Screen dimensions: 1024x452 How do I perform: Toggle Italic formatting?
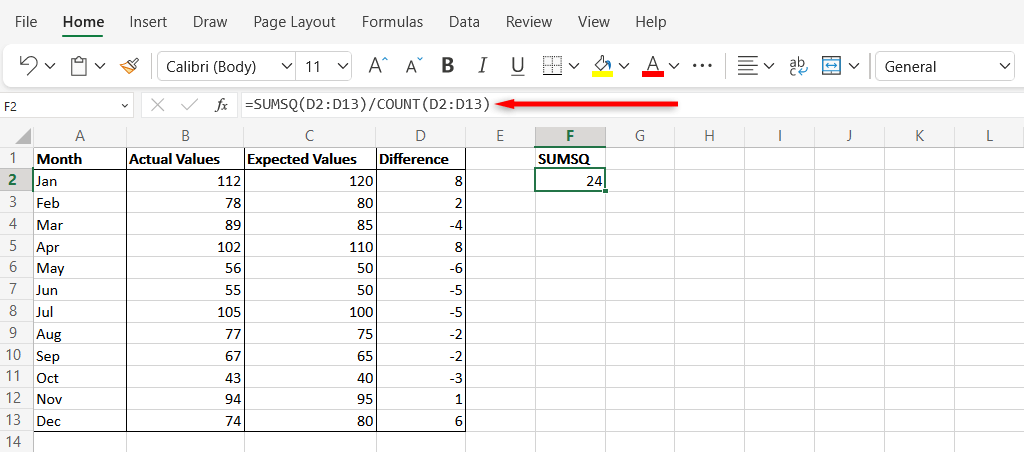pyautogui.click(x=483, y=66)
